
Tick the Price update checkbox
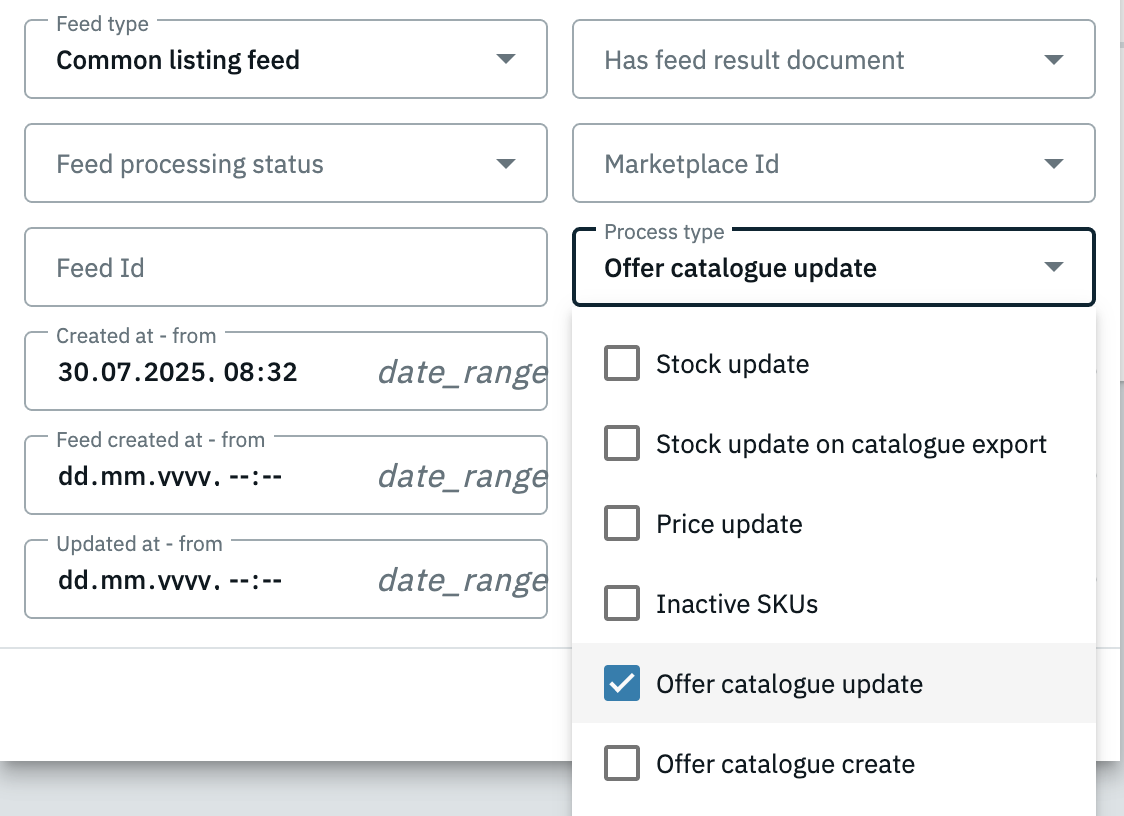tap(622, 524)
